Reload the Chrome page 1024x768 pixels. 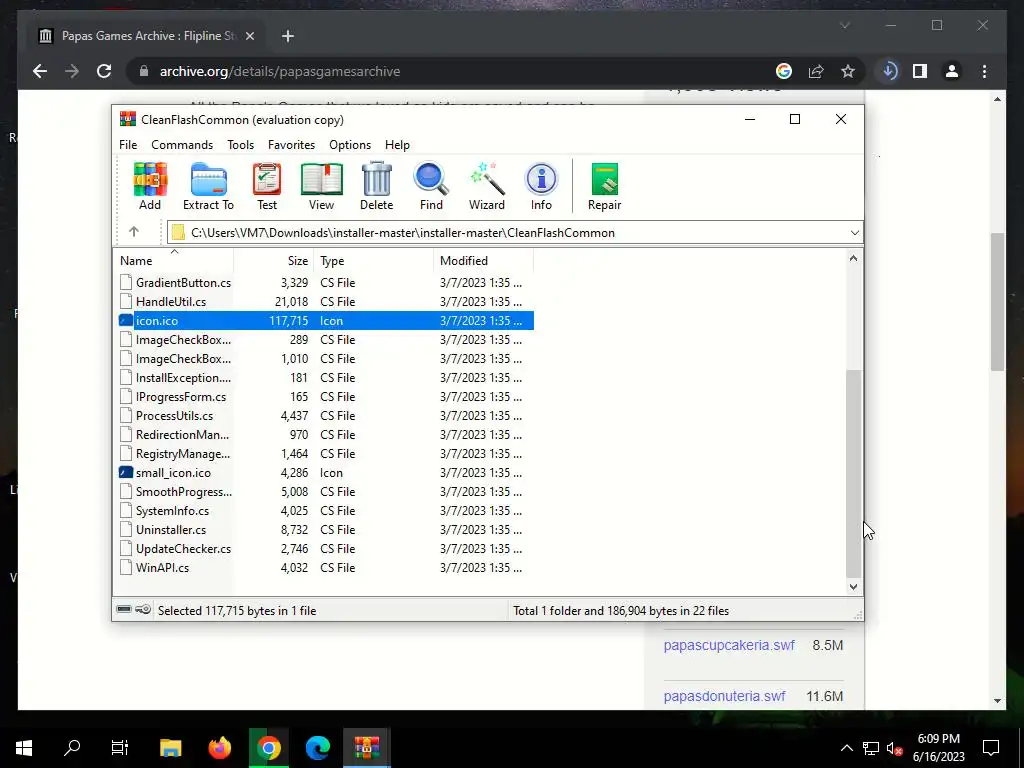[x=104, y=71]
